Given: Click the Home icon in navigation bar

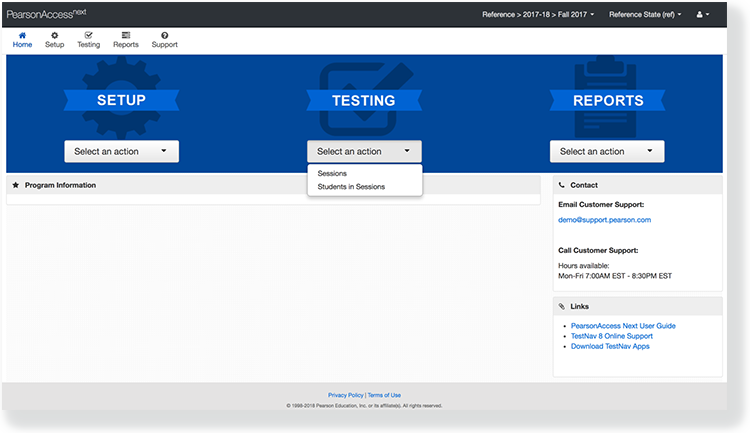Looking at the screenshot, I should [x=22, y=36].
